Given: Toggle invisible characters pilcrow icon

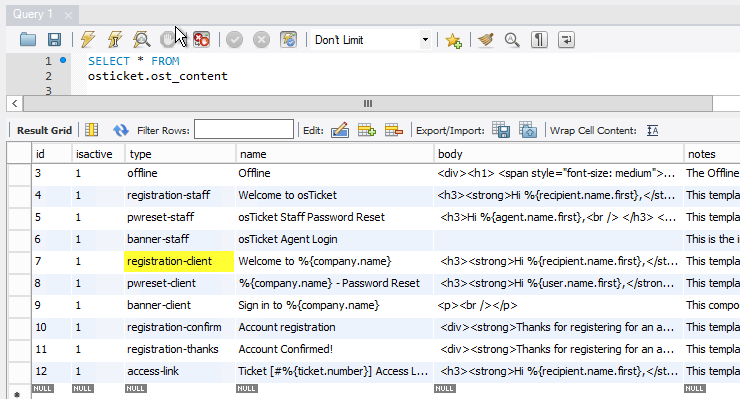Looking at the screenshot, I should (539, 40).
